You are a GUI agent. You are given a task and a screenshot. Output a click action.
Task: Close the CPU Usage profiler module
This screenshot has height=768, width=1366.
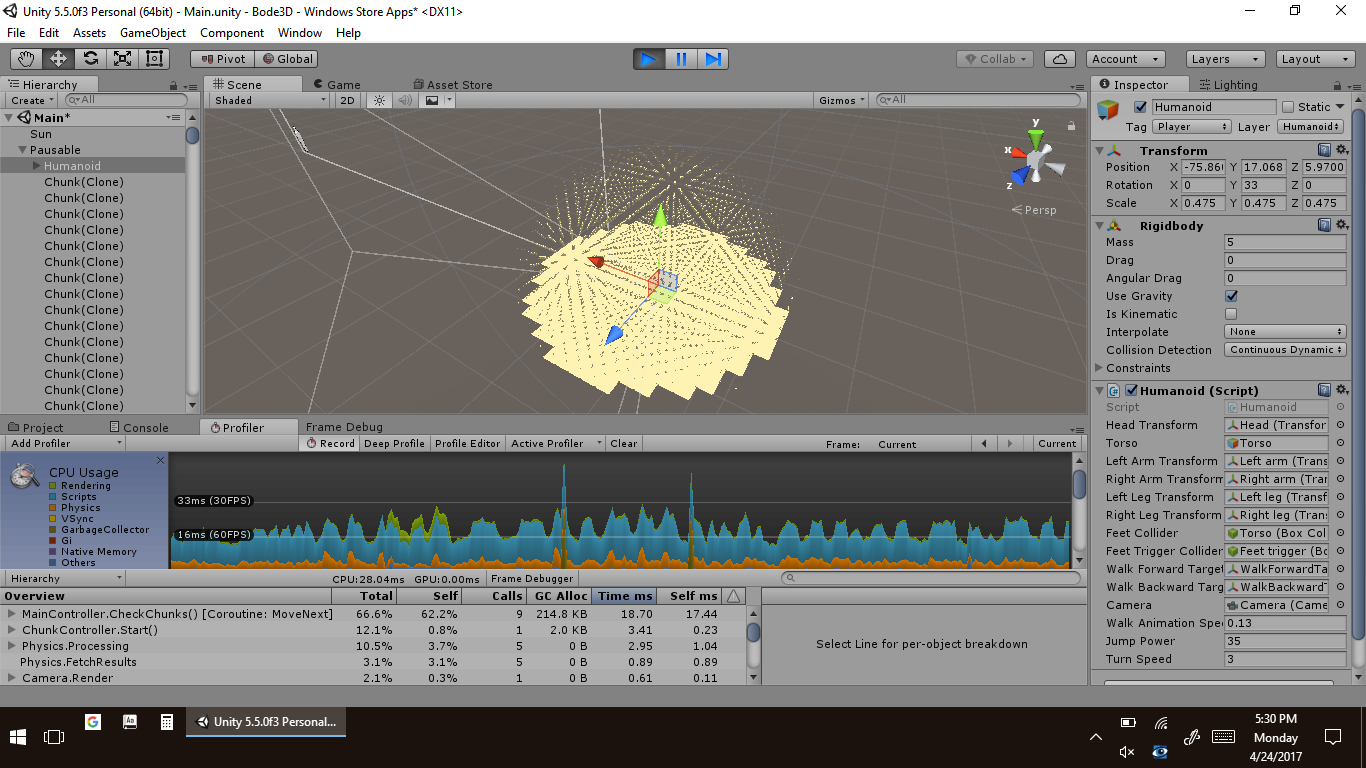pyautogui.click(x=160, y=461)
